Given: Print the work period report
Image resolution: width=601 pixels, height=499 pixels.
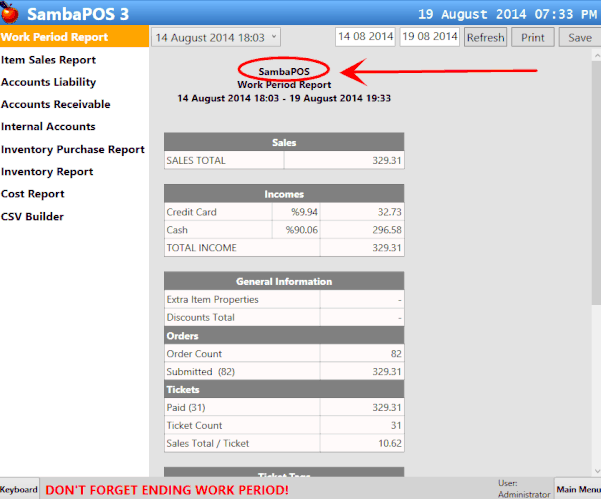Looking at the screenshot, I should (533, 37).
